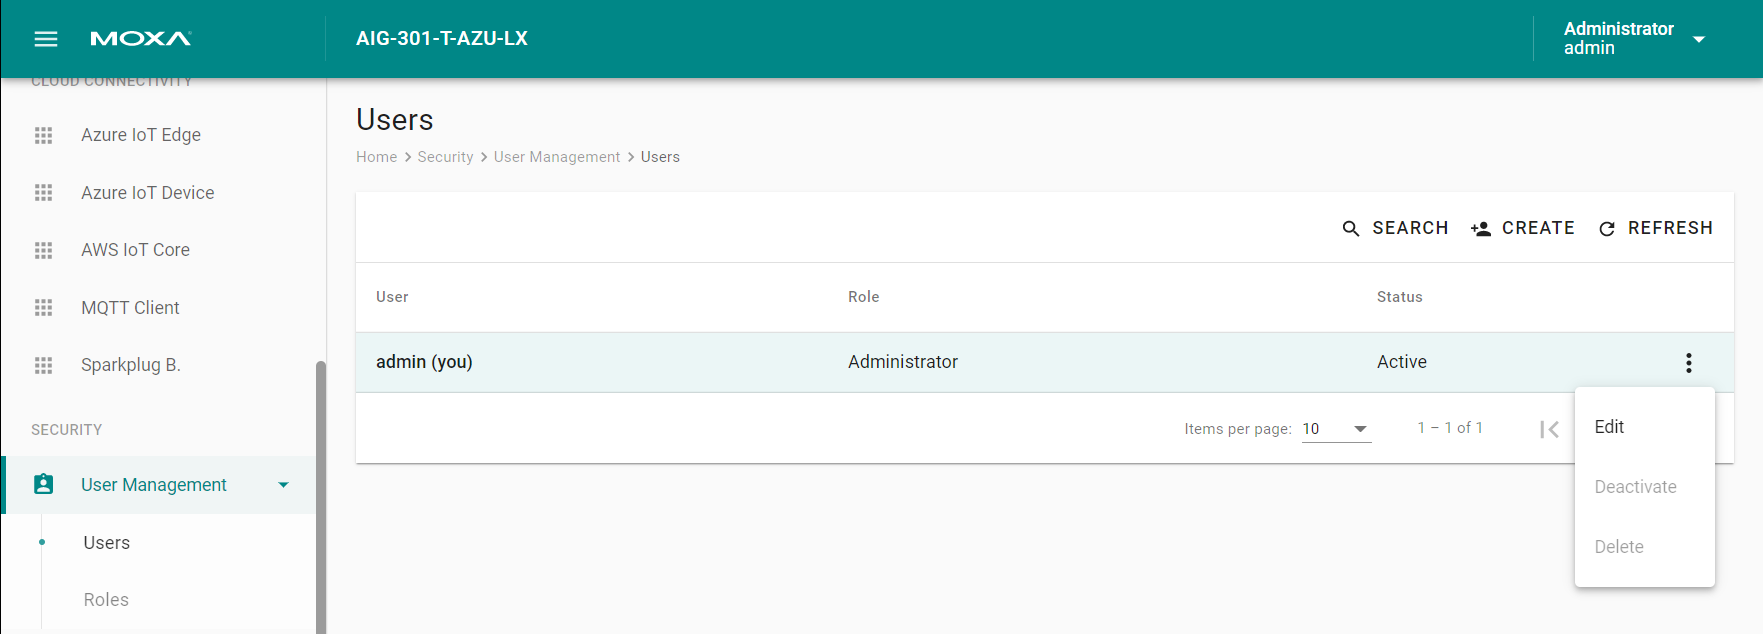Click the MQTT Client grid icon
The height and width of the screenshot is (634, 1763).
(x=43, y=308)
